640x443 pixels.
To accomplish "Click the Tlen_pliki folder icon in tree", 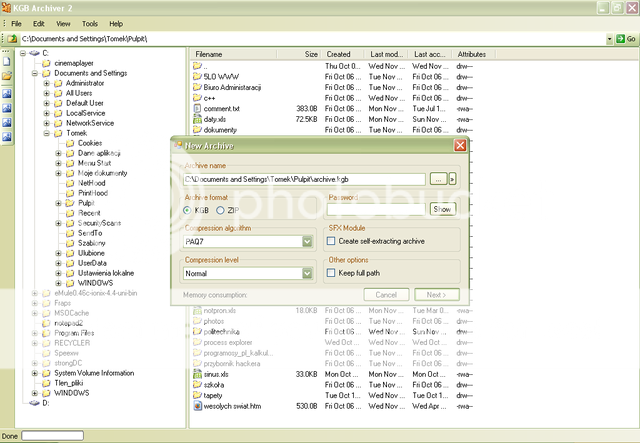I will 46,383.
